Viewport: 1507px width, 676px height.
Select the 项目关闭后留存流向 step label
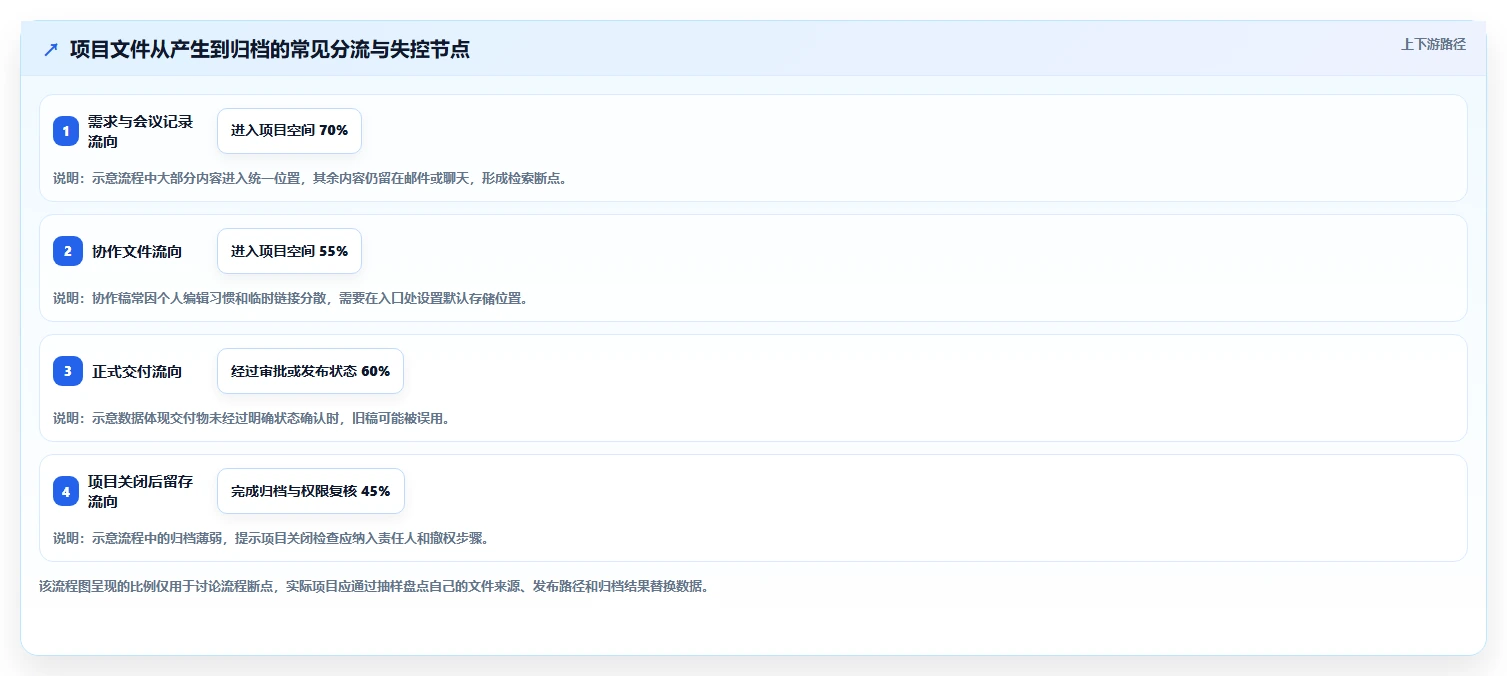[140, 491]
